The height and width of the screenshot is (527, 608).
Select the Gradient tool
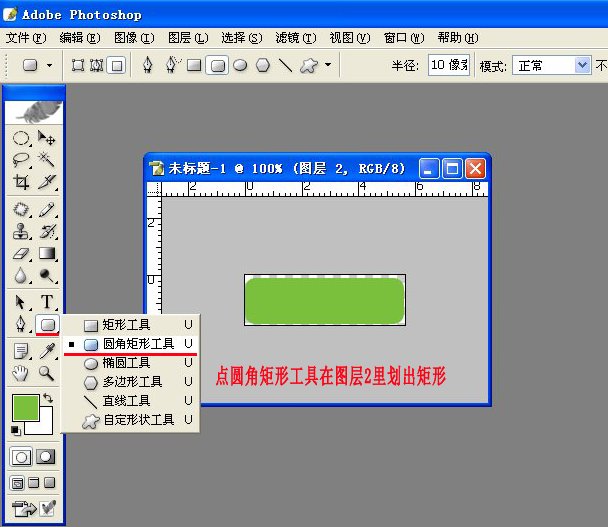[x=47, y=254]
